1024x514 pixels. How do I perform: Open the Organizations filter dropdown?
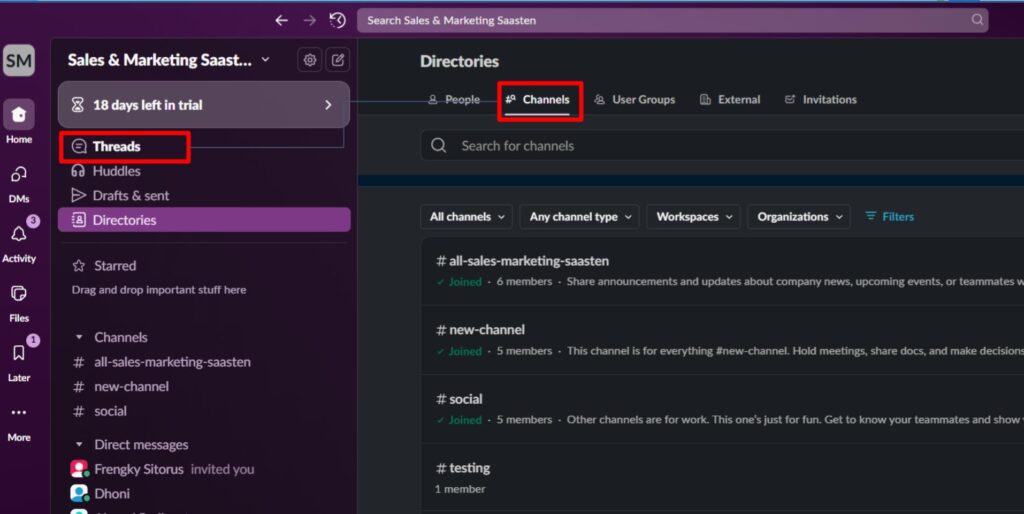pos(799,217)
